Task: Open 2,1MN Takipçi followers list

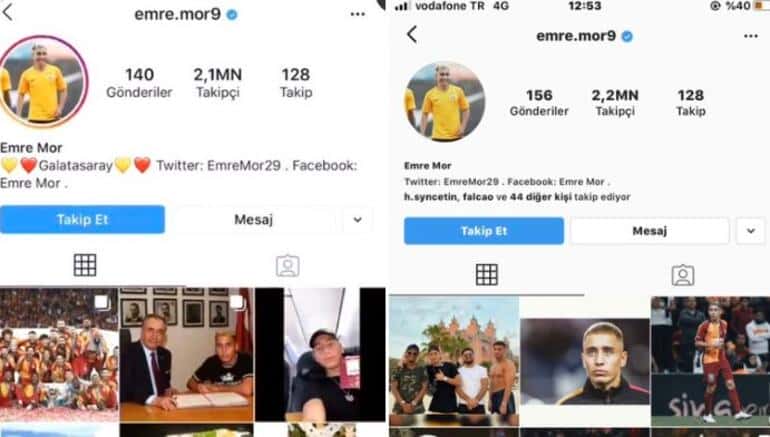Action: point(218,82)
